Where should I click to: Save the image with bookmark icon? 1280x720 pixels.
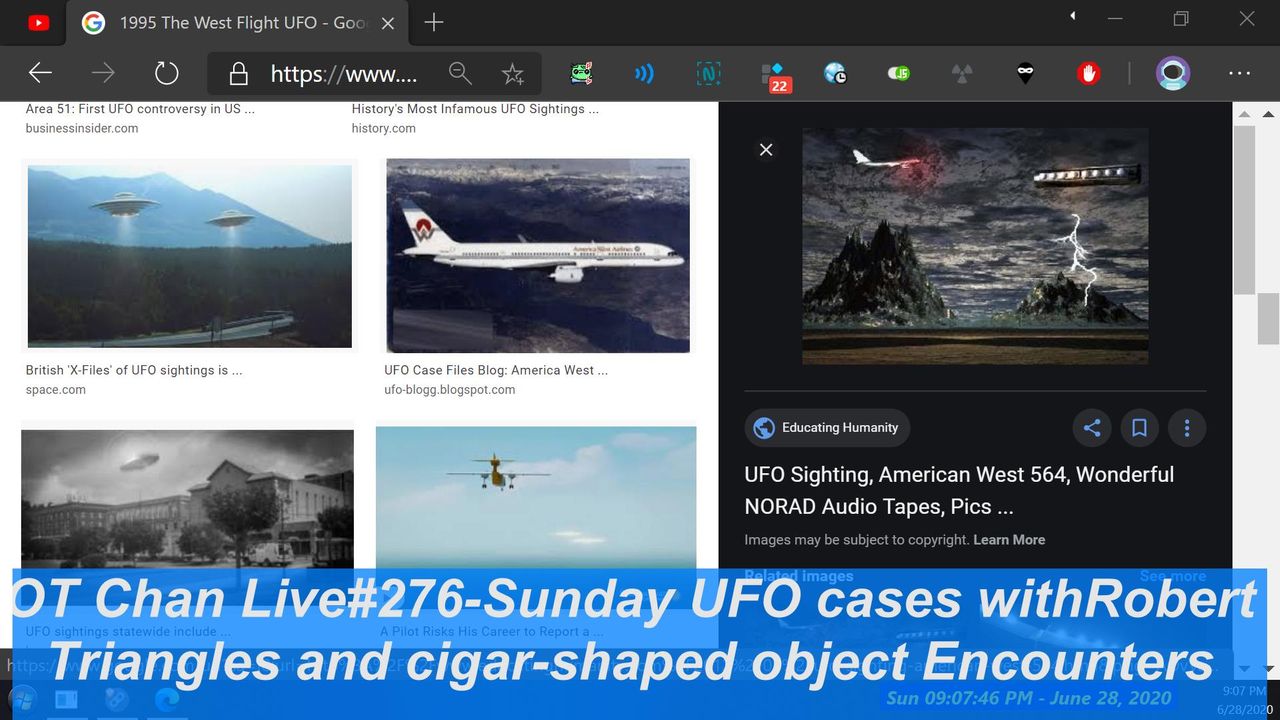point(1139,428)
